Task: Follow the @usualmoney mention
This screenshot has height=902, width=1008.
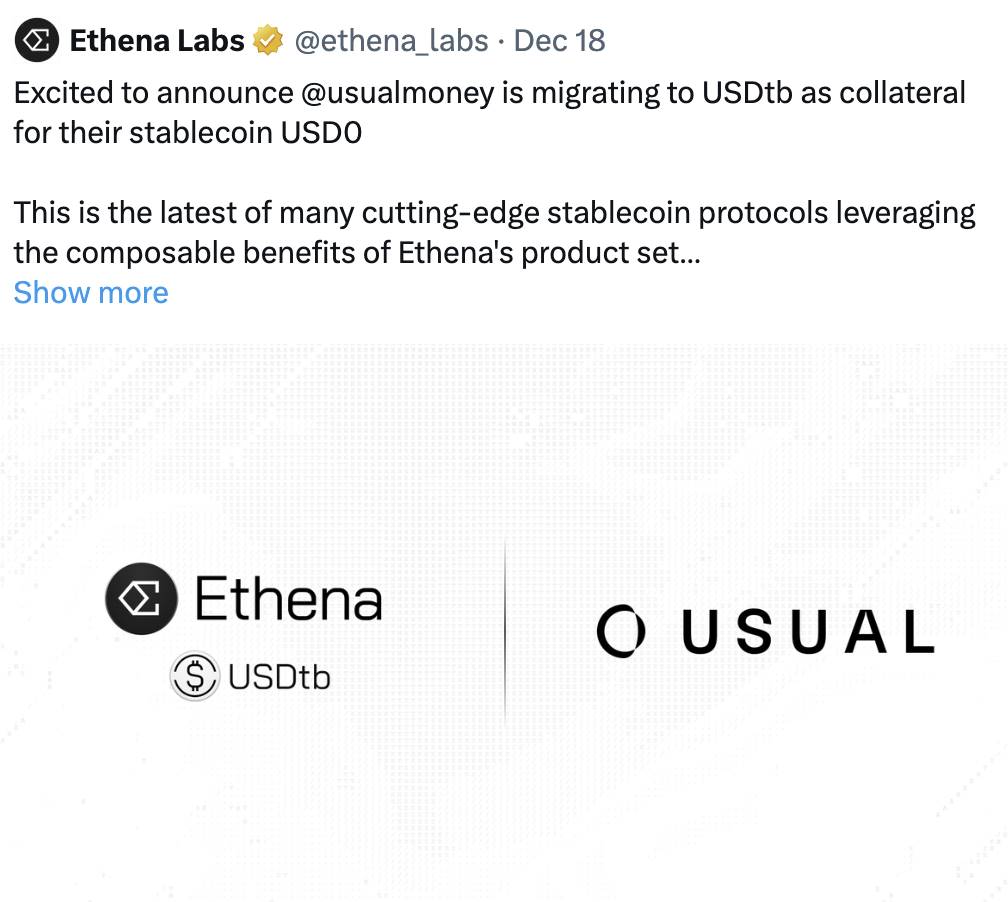Action: click(x=397, y=93)
